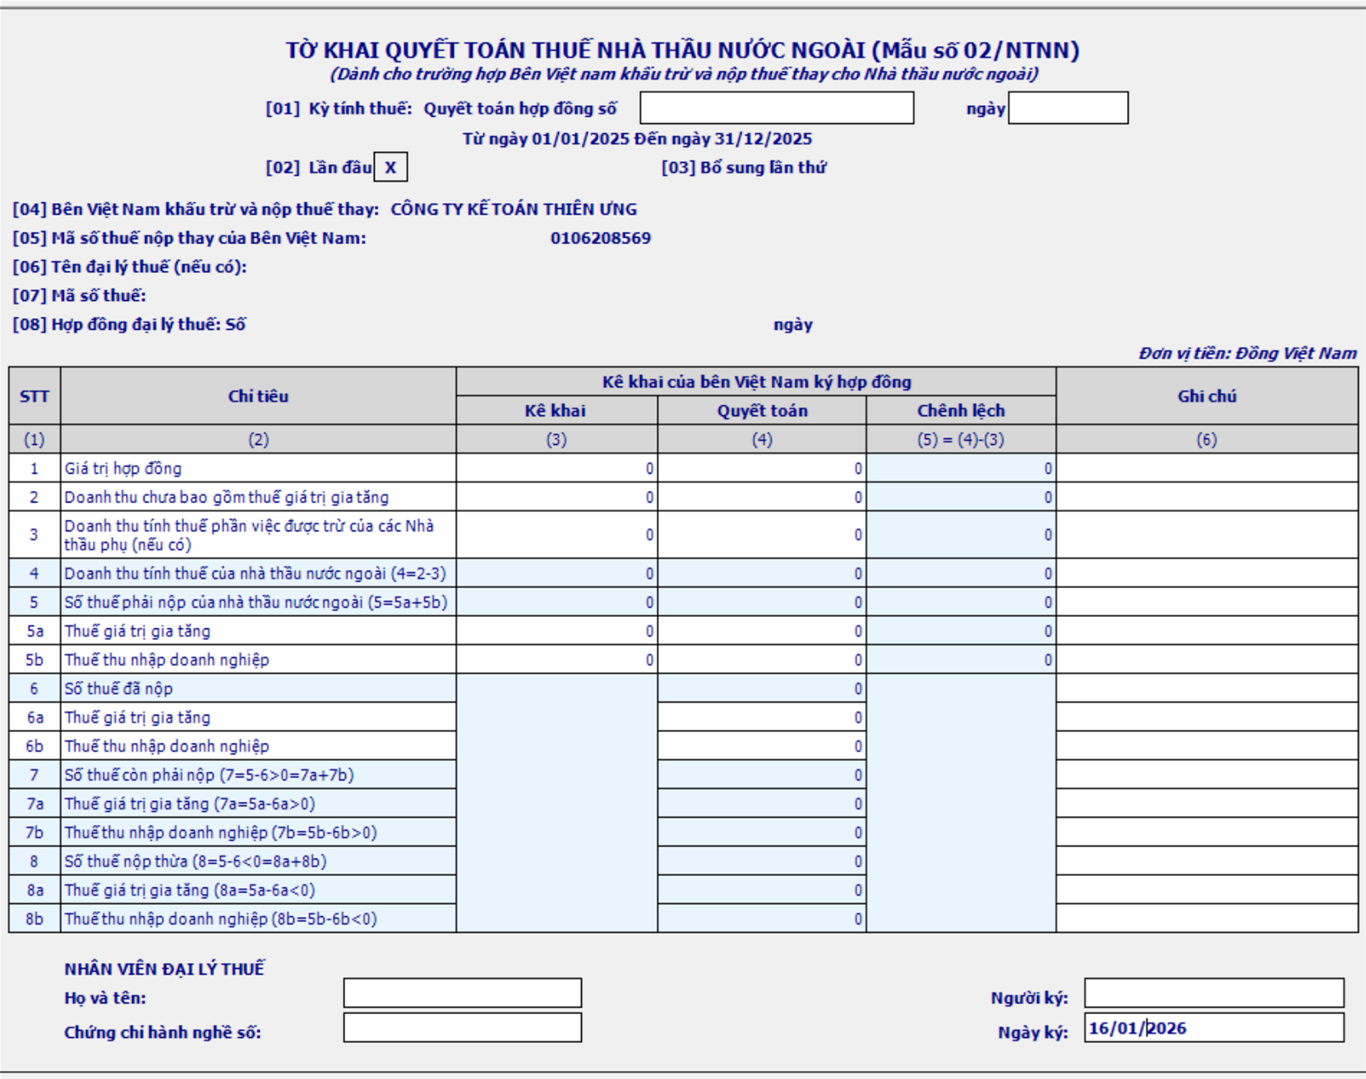
Task: Click Kê khai cell for Giá trị hợp đồng
Action: [x=557, y=469]
